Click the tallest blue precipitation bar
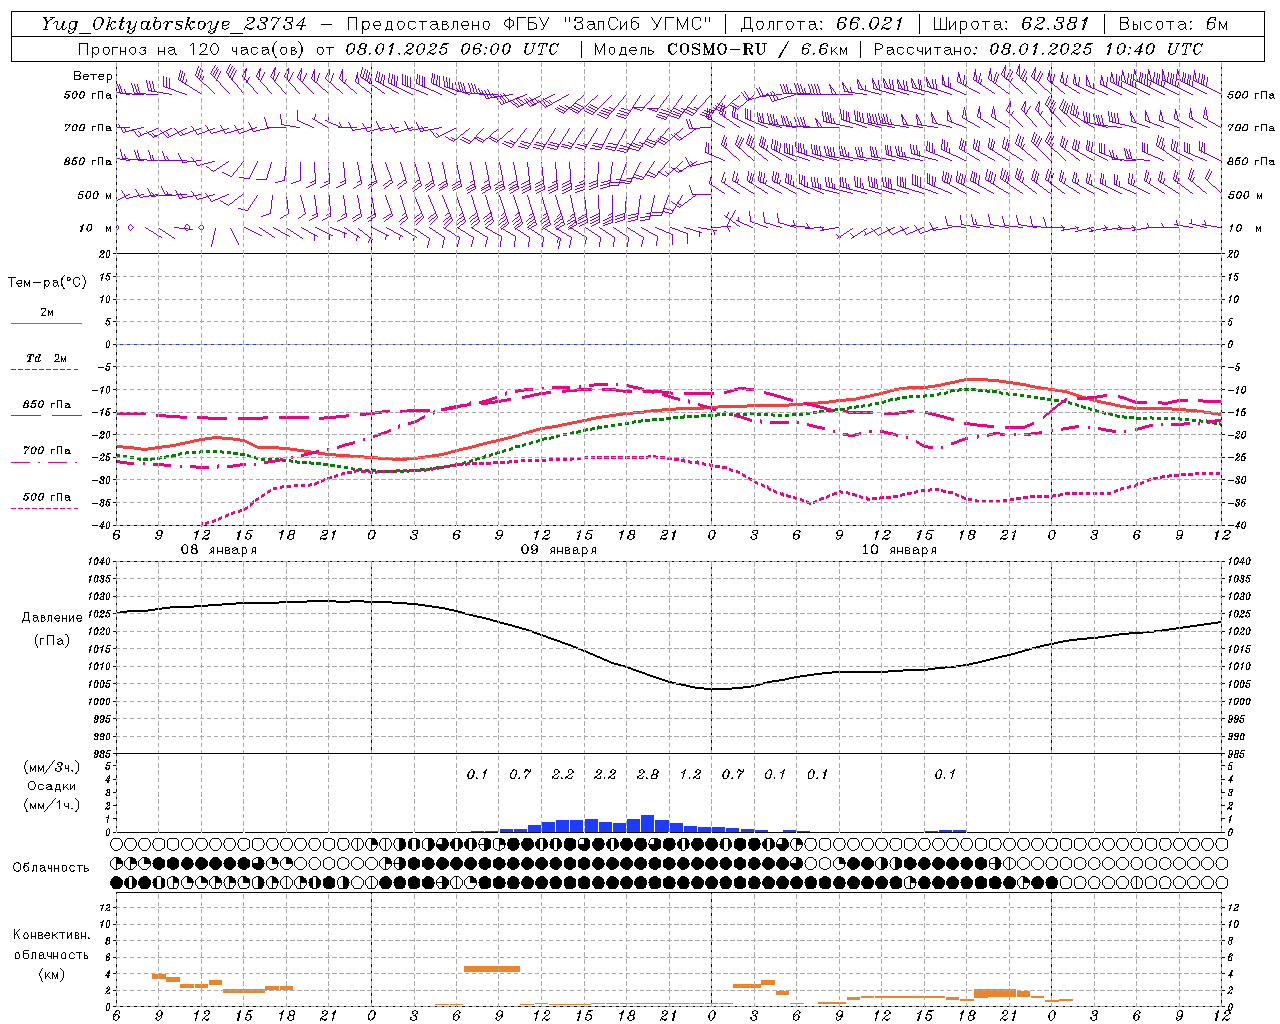This screenshot has width=1280, height=1024. tap(647, 824)
